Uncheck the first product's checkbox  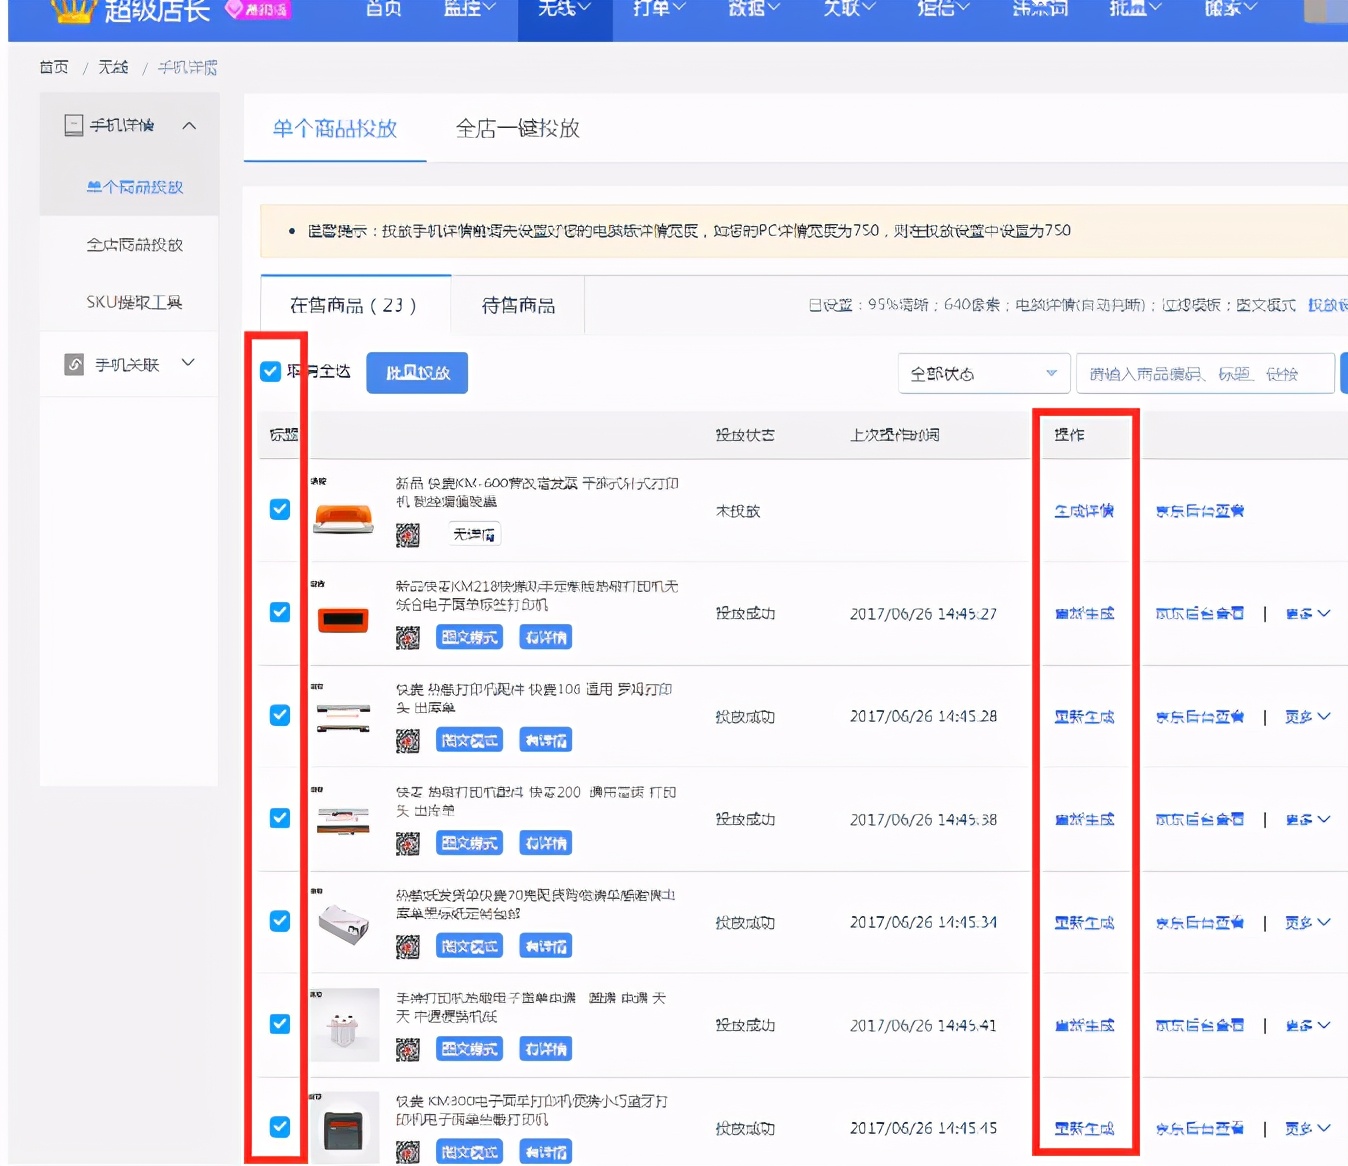280,509
